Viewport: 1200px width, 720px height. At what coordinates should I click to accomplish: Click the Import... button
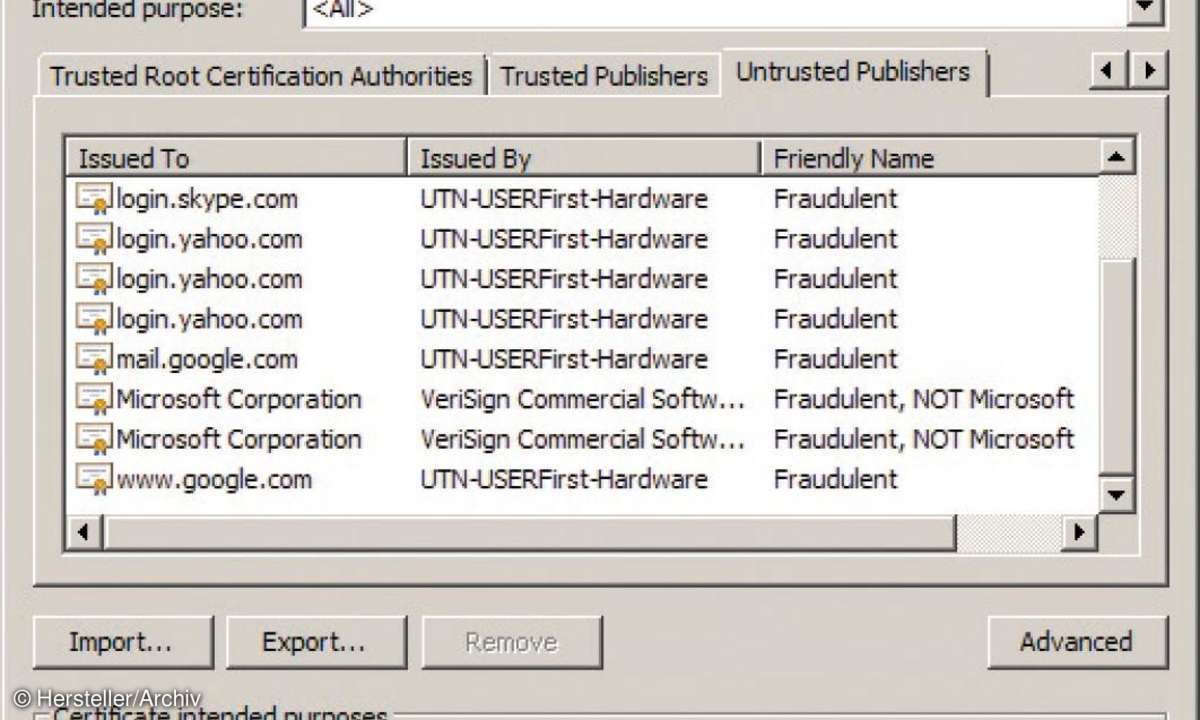[123, 642]
